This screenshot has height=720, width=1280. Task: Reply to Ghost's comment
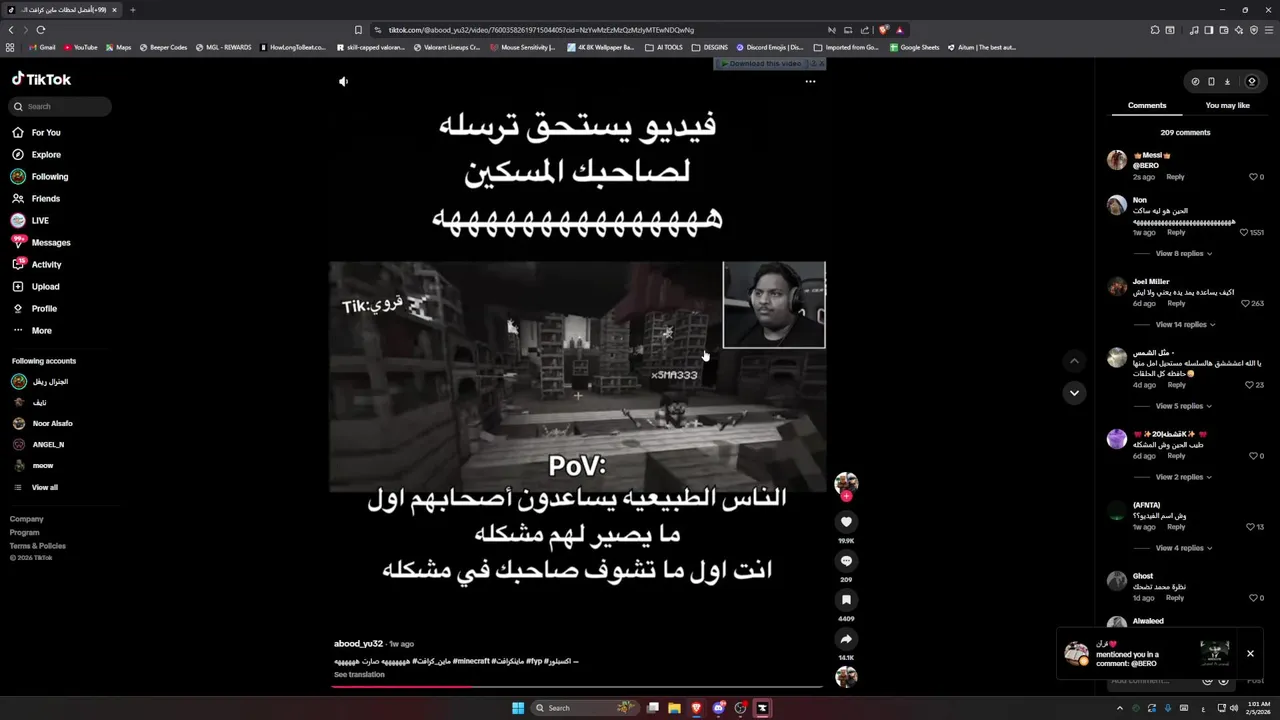pos(1175,598)
